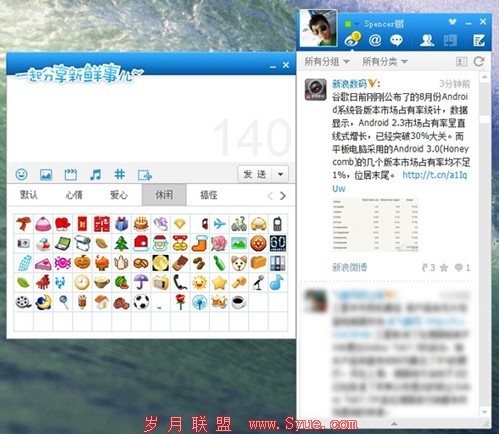499x434 pixels.
Task: Open the http://t.cn/a1Iq link in the post
Action: coord(435,175)
